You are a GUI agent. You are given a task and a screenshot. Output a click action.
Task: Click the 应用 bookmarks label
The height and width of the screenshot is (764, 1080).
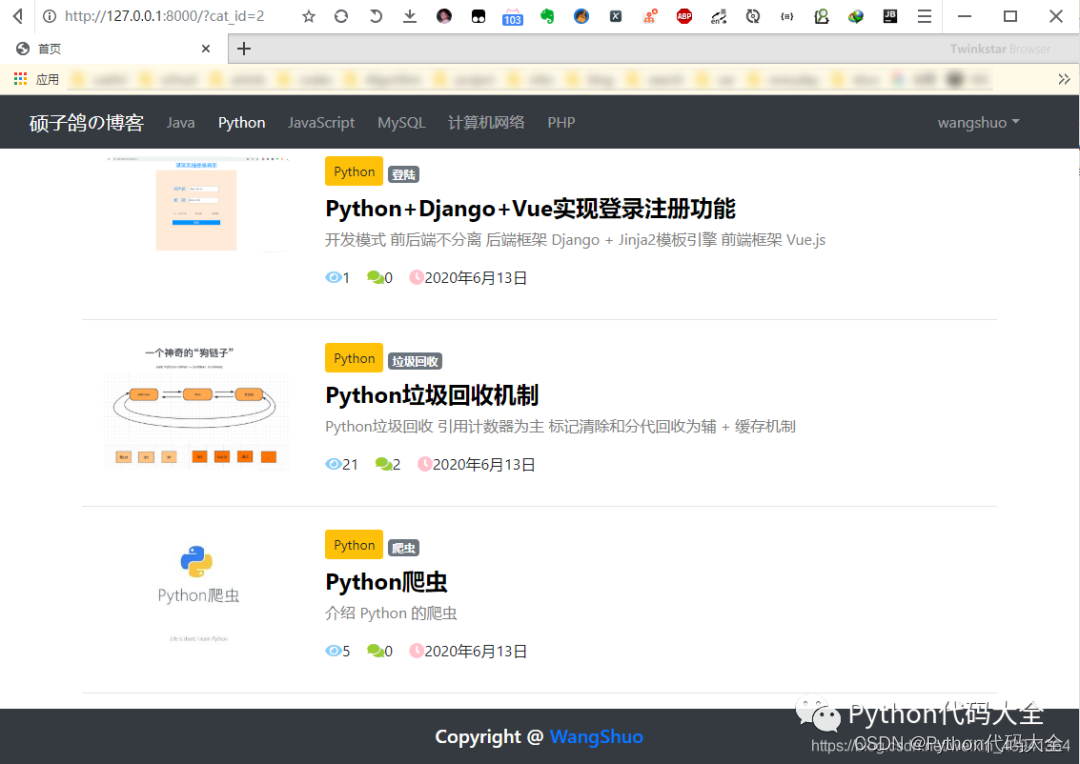[48, 79]
